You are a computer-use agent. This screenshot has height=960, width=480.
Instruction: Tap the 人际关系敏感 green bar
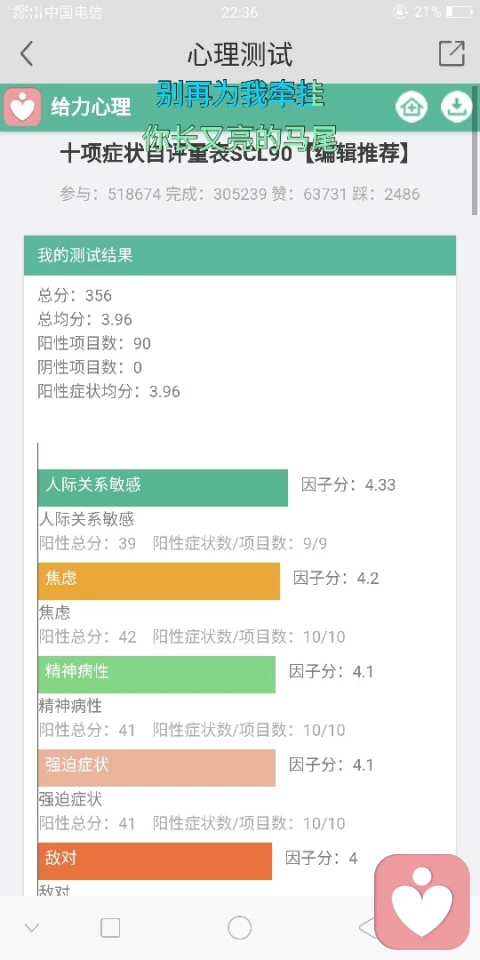[163, 487]
